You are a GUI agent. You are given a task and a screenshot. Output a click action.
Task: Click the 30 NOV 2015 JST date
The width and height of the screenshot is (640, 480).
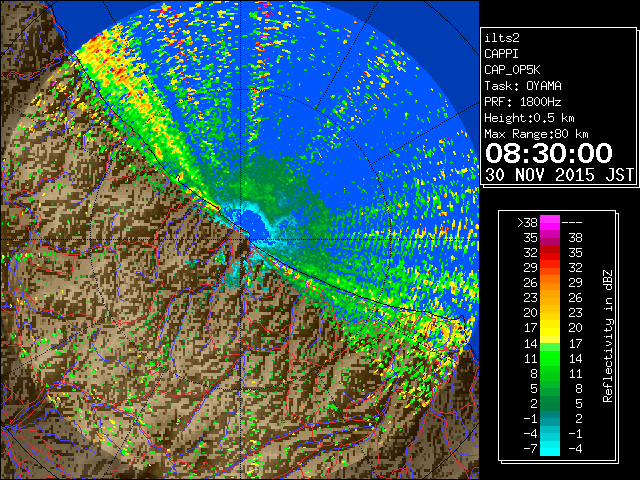559,175
